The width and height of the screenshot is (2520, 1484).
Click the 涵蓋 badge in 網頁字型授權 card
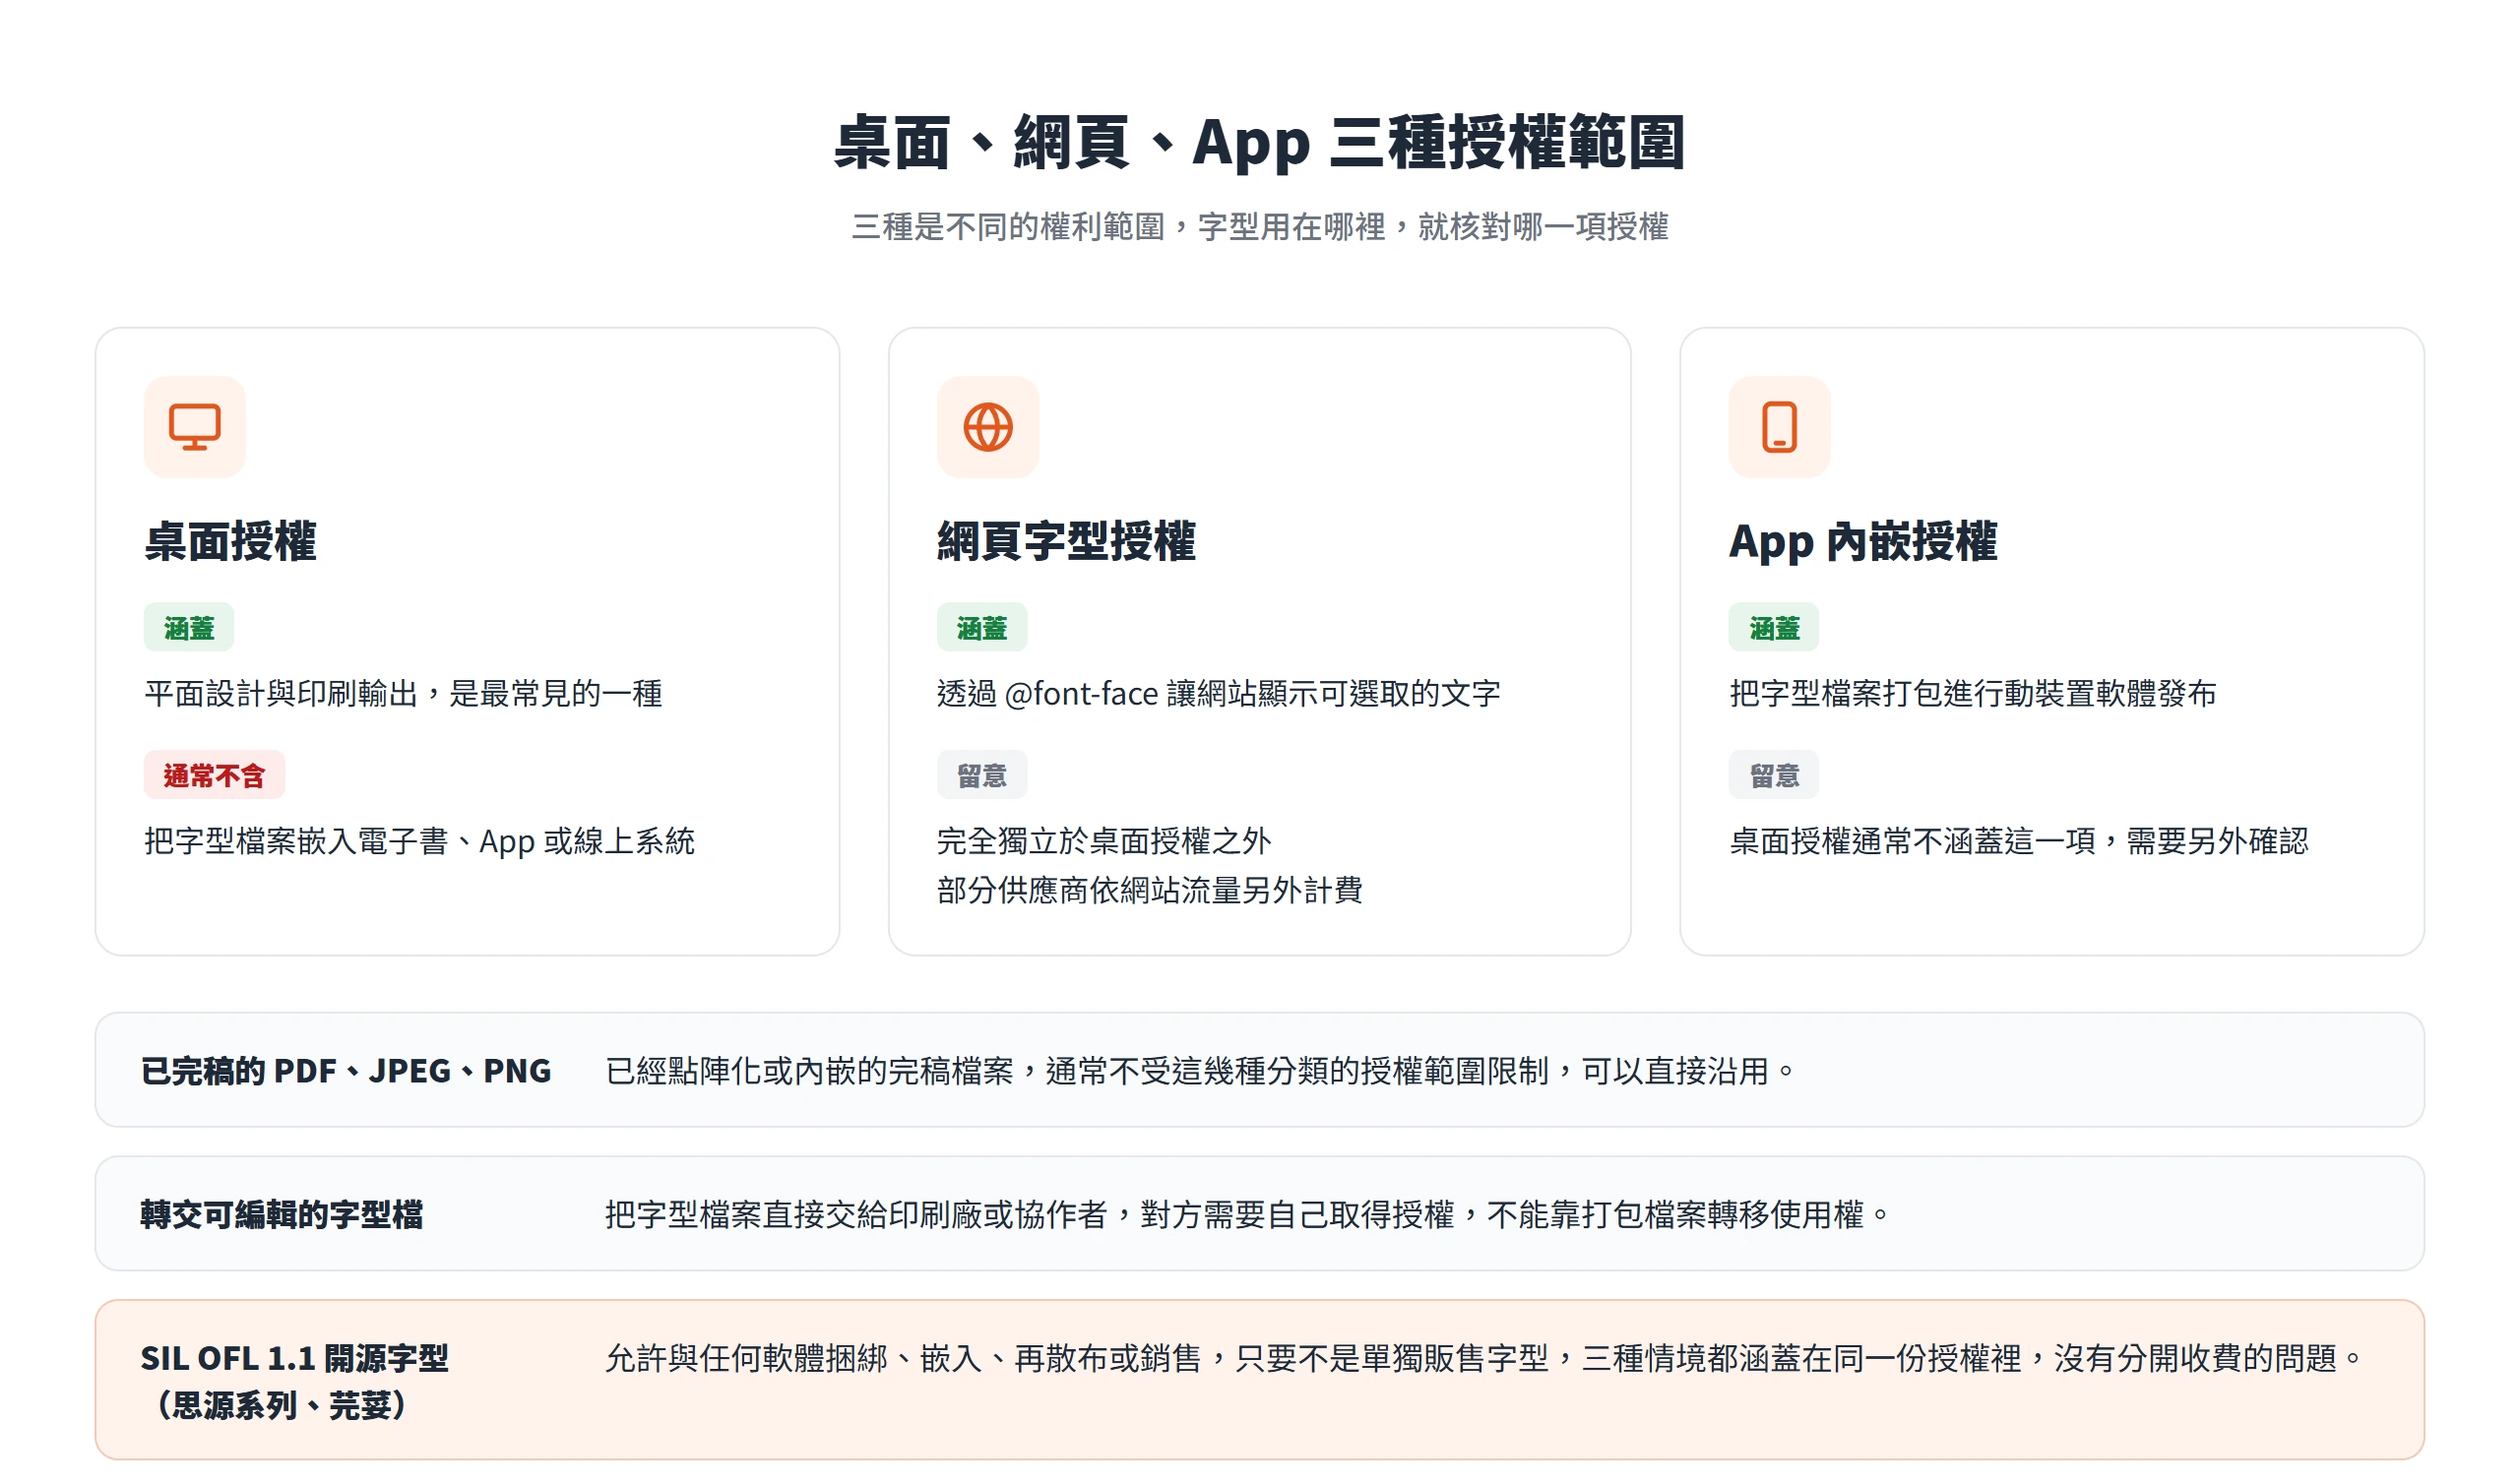[x=982, y=628]
